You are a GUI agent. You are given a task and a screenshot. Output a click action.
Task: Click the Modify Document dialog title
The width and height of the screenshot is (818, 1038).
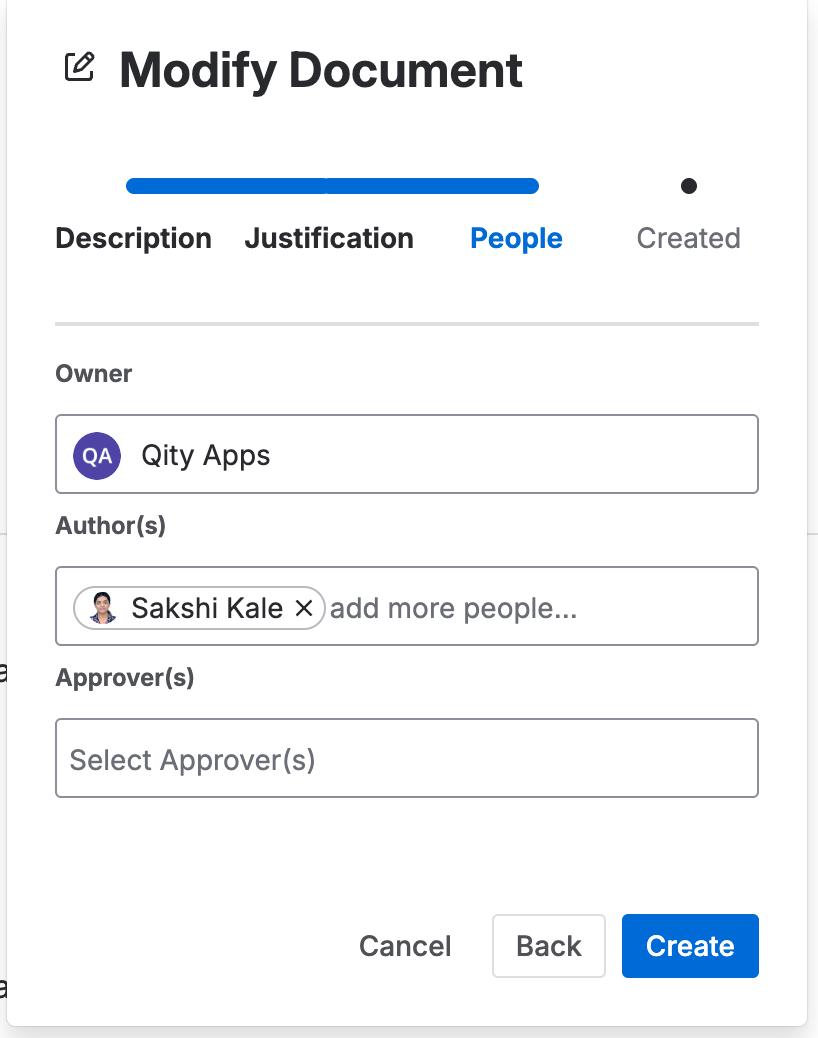[x=321, y=70]
